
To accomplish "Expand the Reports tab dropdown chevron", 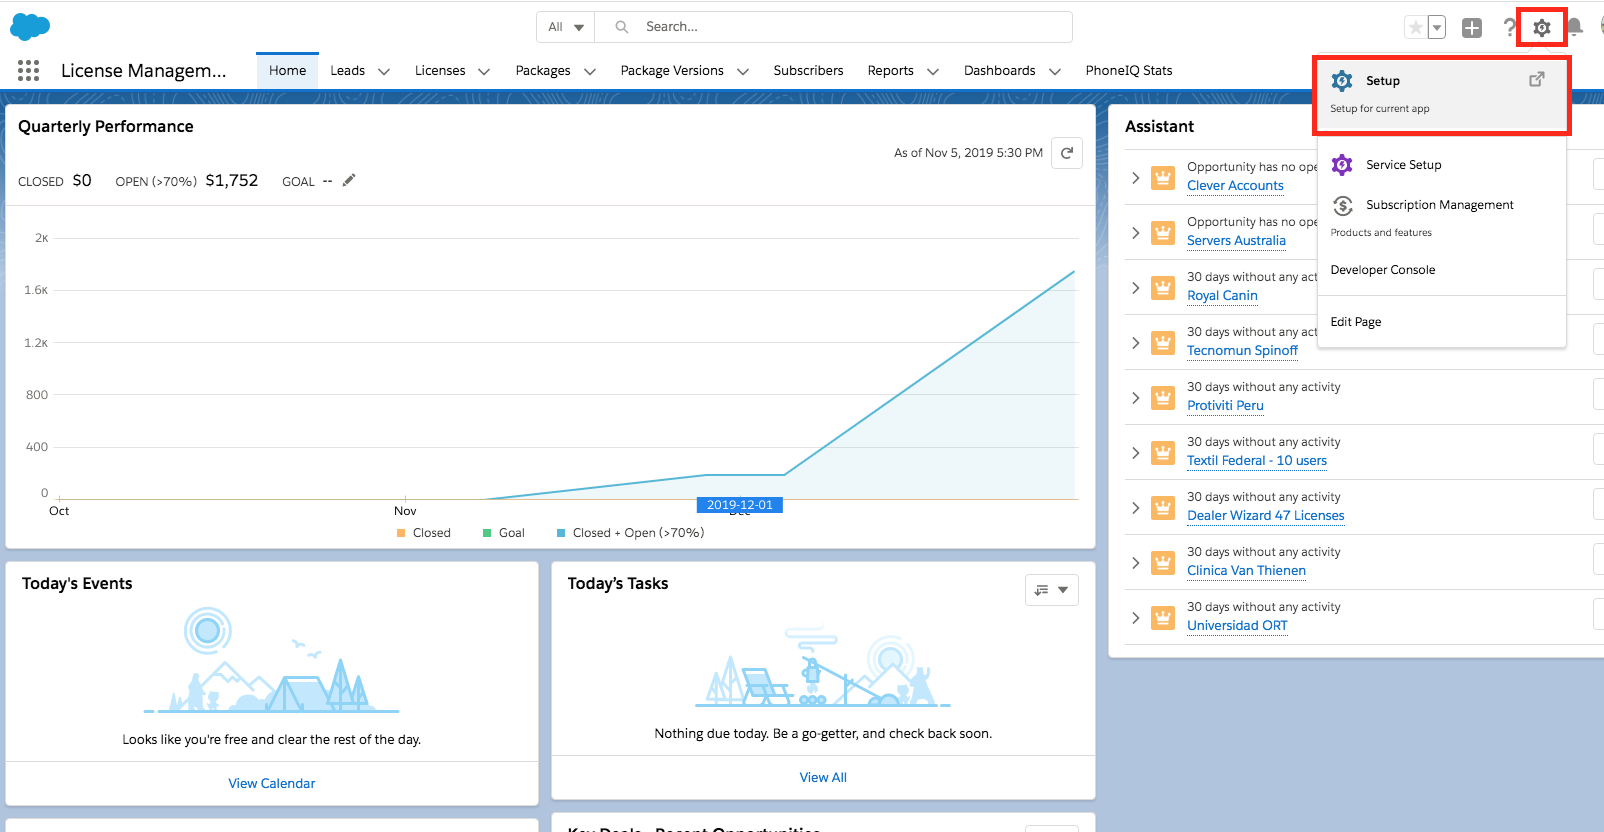I will (x=933, y=71).
